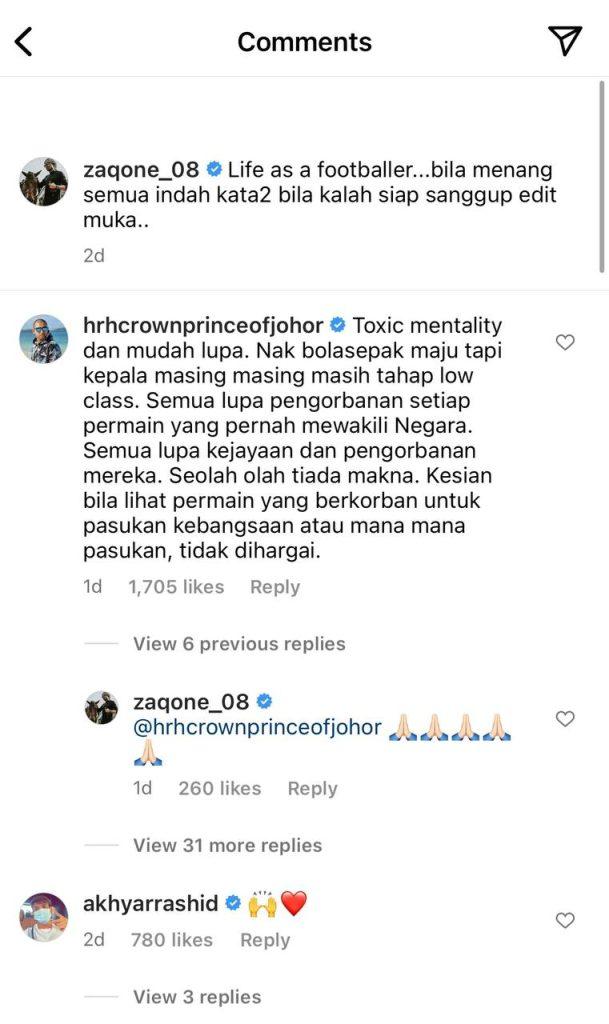Open akhyarrashid profile picture
Viewport: 609px width, 1024px height.
pyautogui.click(x=43, y=917)
